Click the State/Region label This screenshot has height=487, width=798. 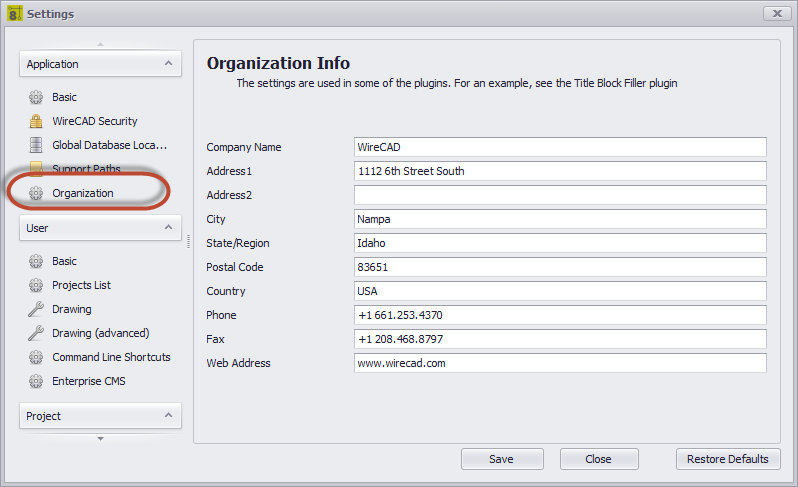tap(238, 243)
